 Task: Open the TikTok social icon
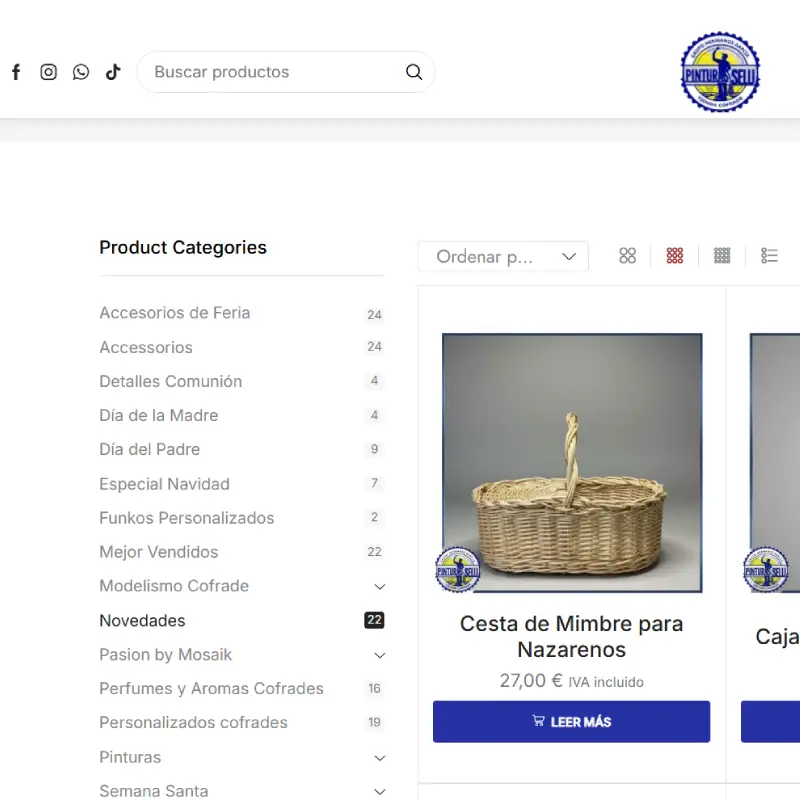click(112, 71)
